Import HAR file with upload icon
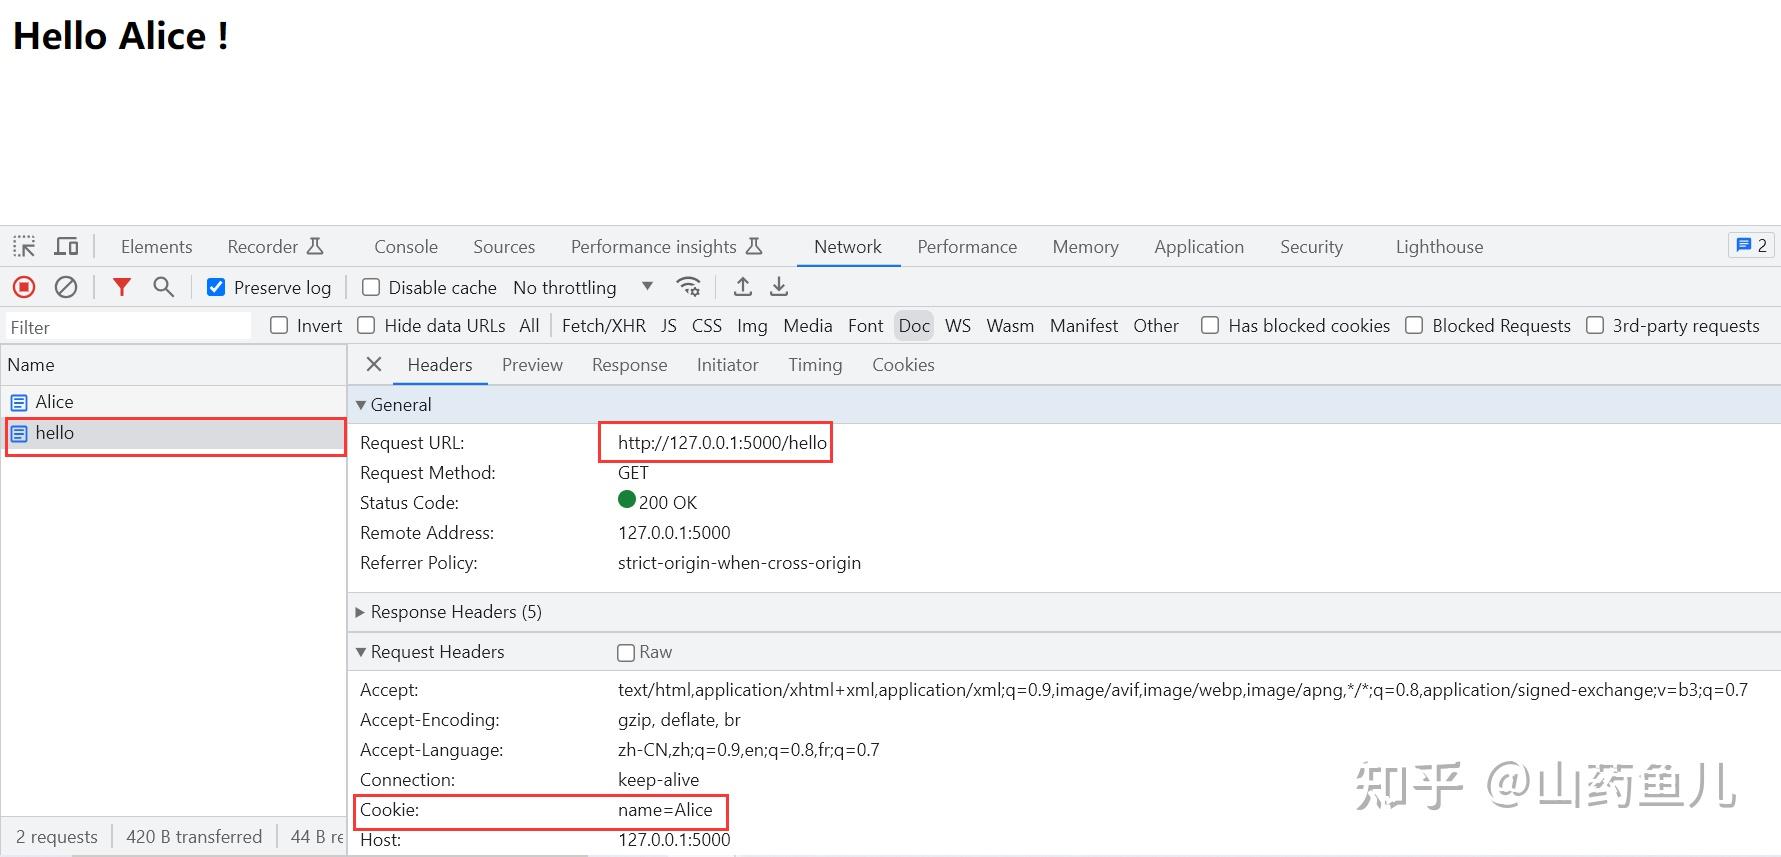This screenshot has height=857, width=1781. [x=743, y=288]
